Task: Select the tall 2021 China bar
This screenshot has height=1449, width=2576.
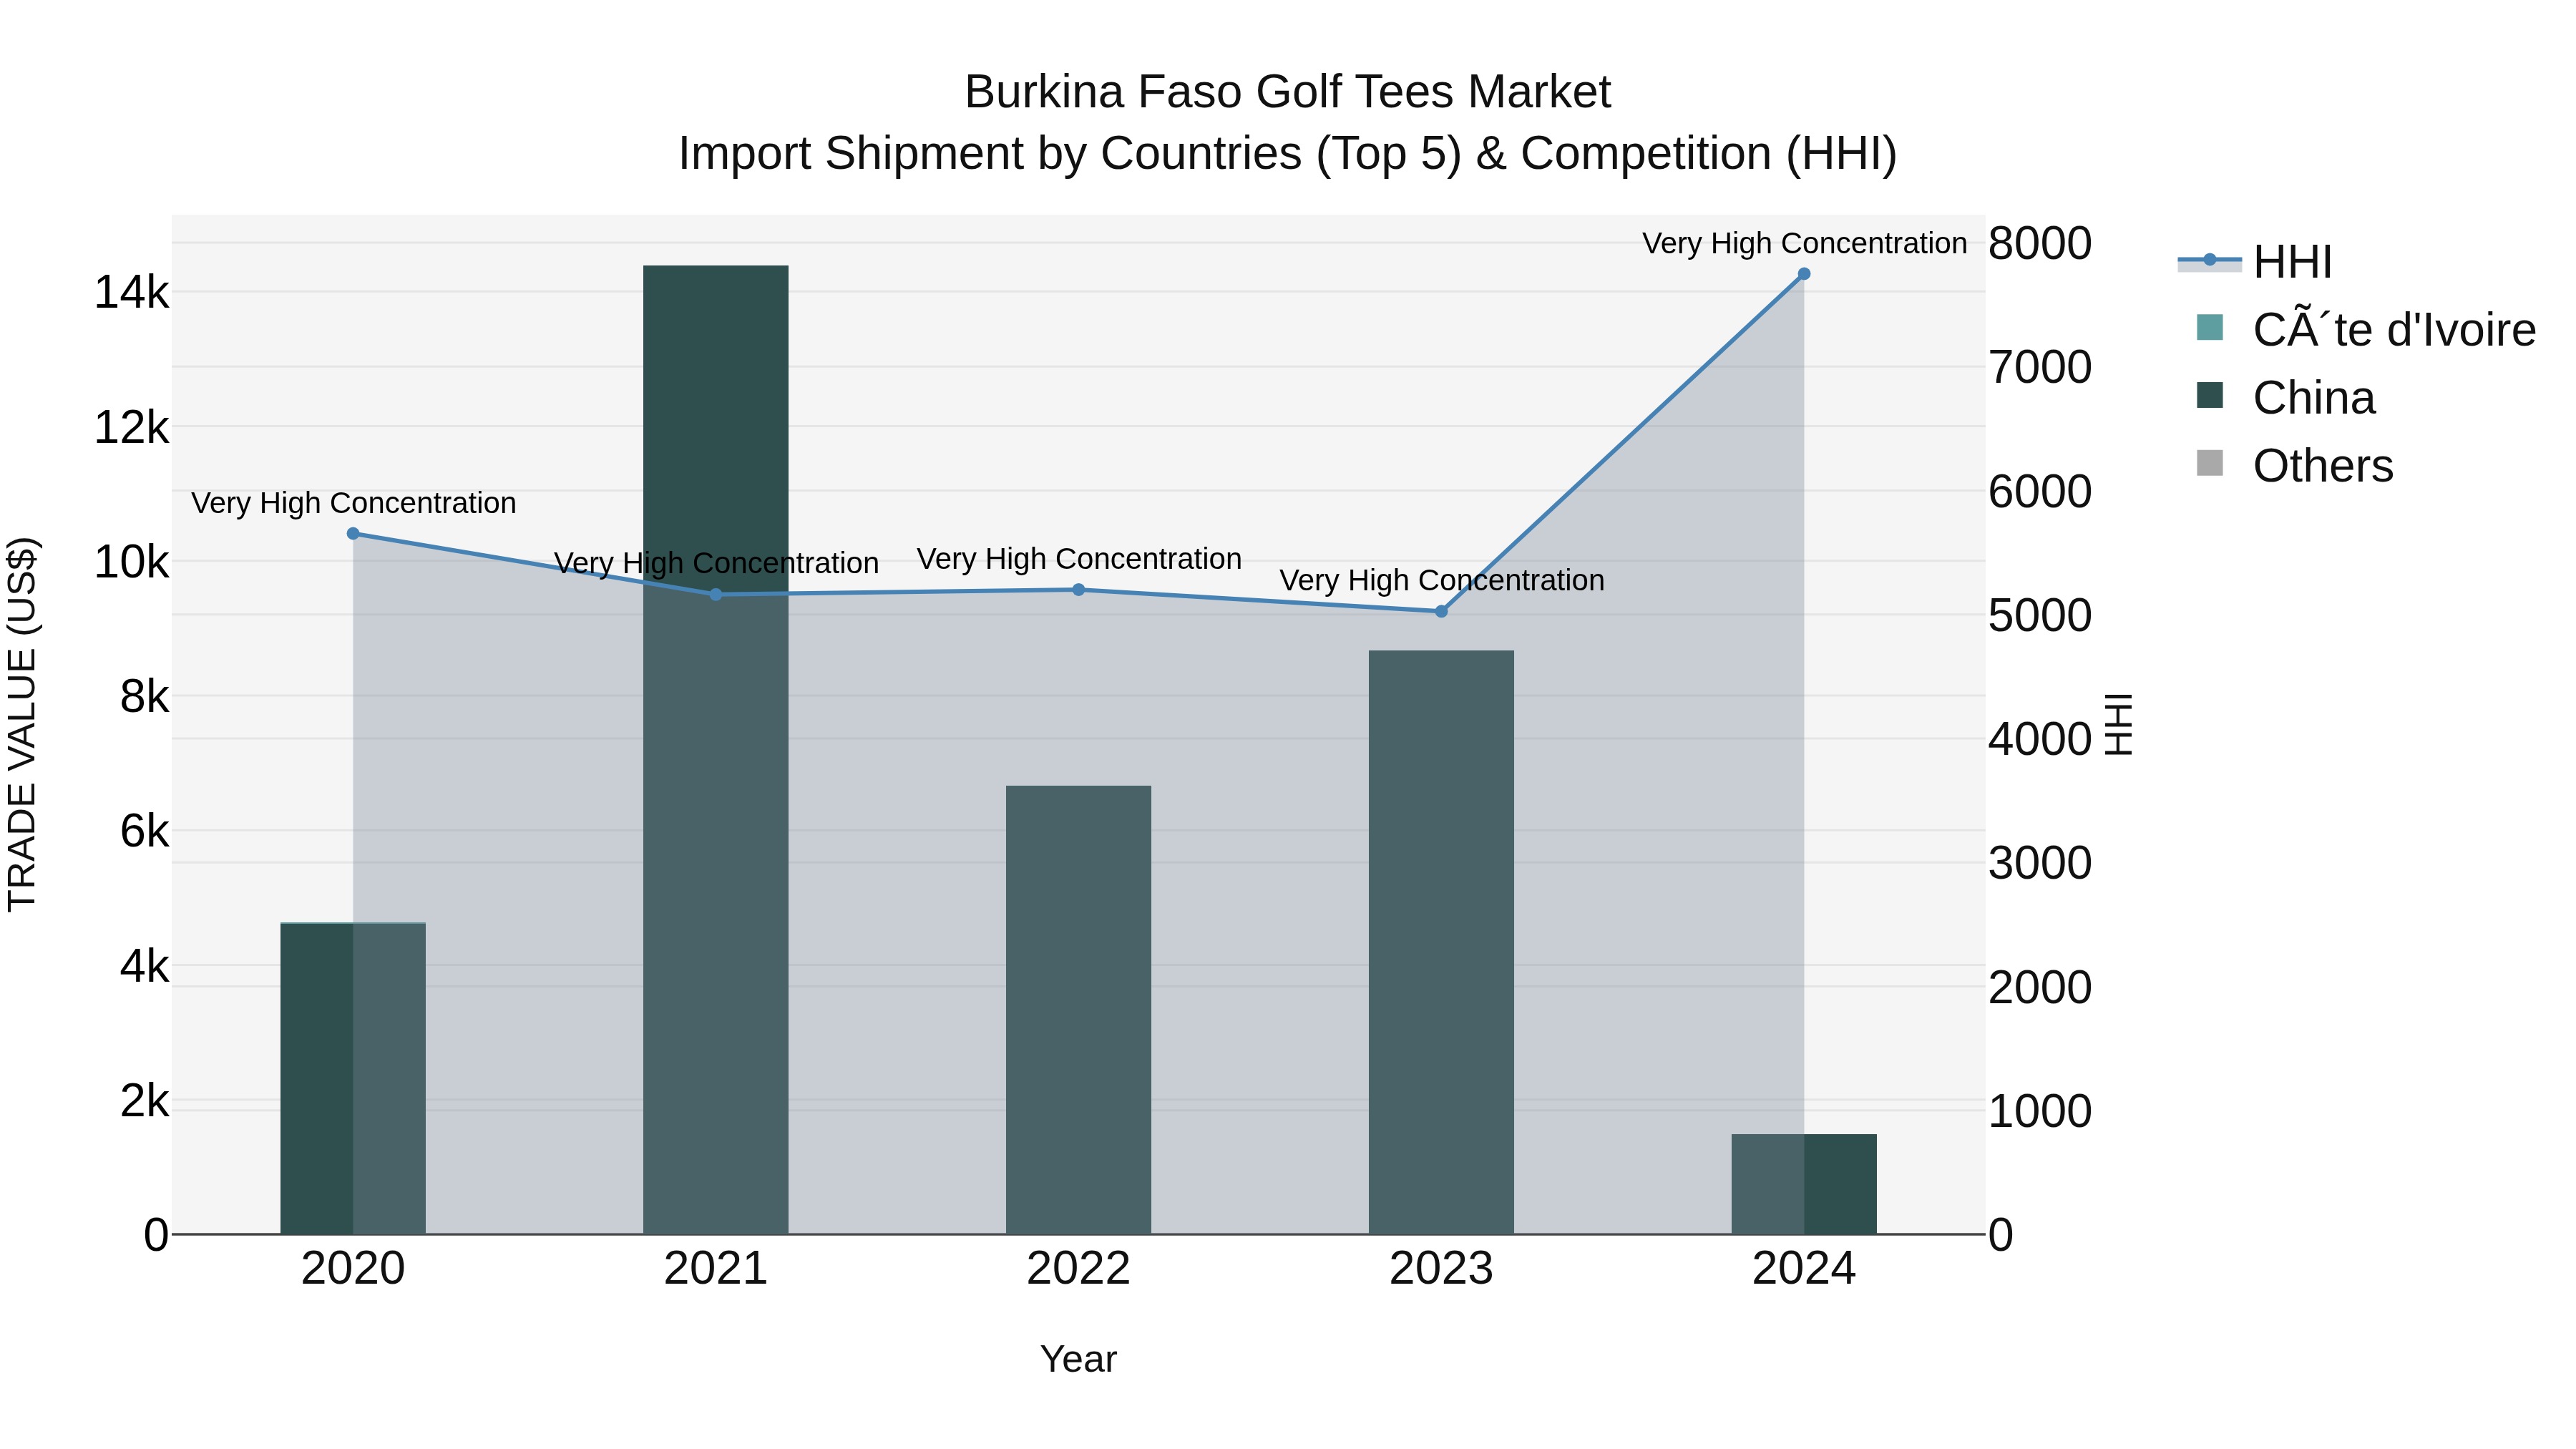Action: click(x=716, y=750)
